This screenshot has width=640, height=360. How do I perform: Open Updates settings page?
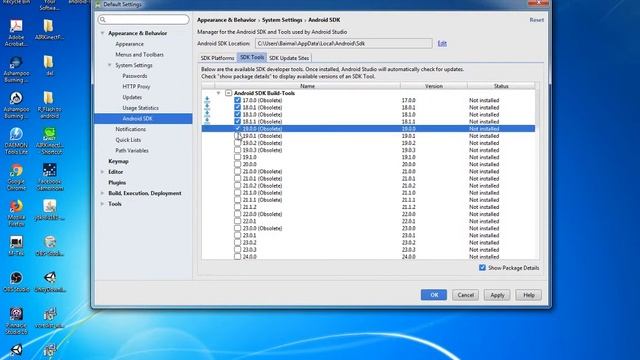[132, 97]
